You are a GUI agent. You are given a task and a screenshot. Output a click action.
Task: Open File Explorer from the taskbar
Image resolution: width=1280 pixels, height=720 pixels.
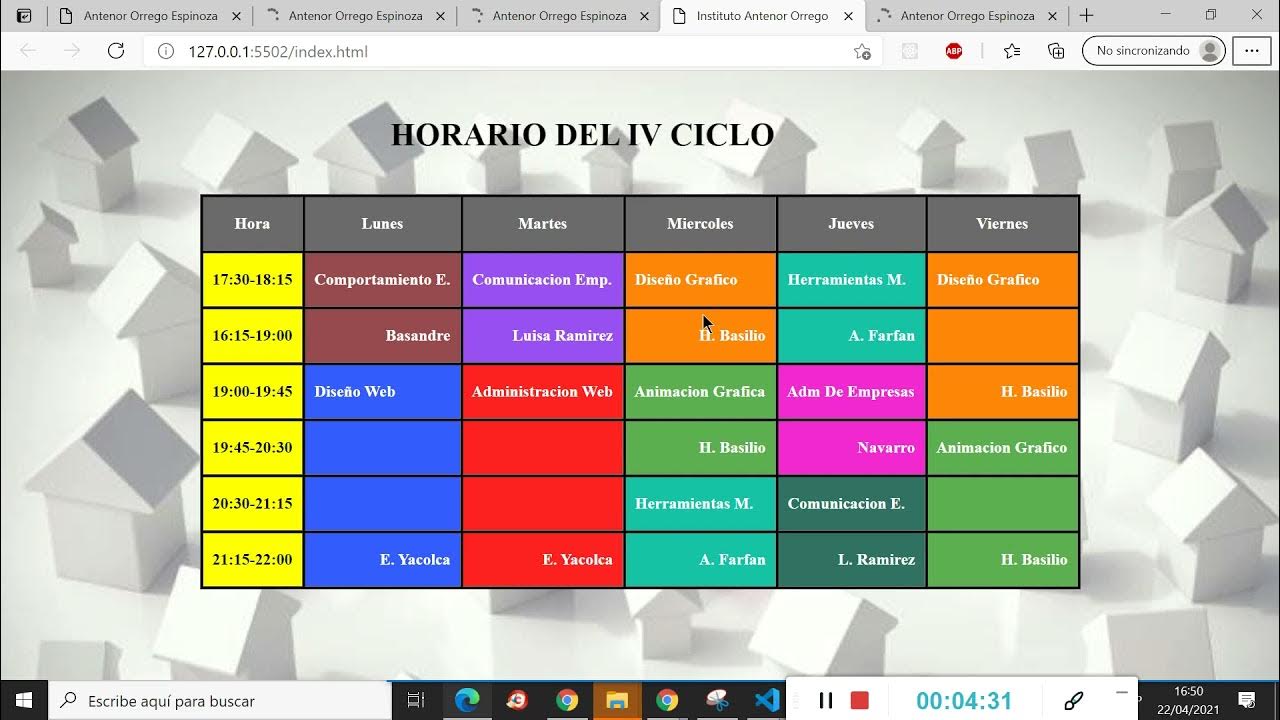(x=617, y=700)
